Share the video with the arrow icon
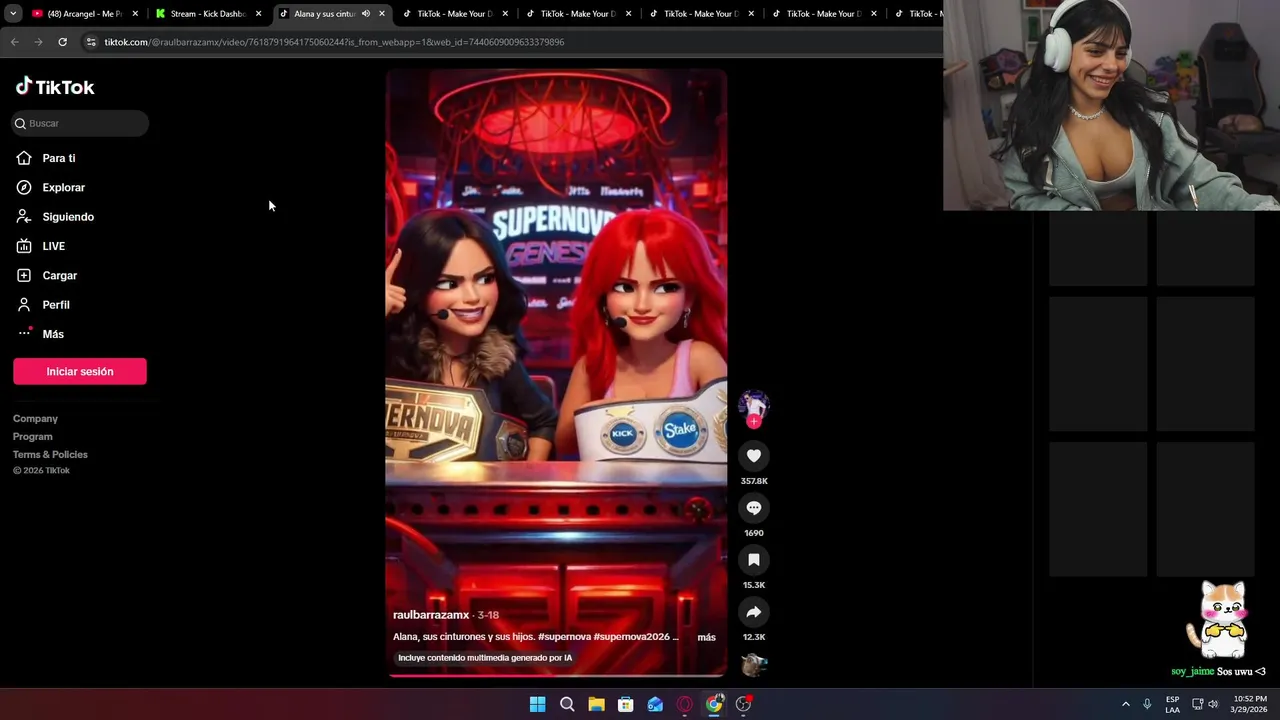The image size is (1280, 720). click(x=754, y=612)
